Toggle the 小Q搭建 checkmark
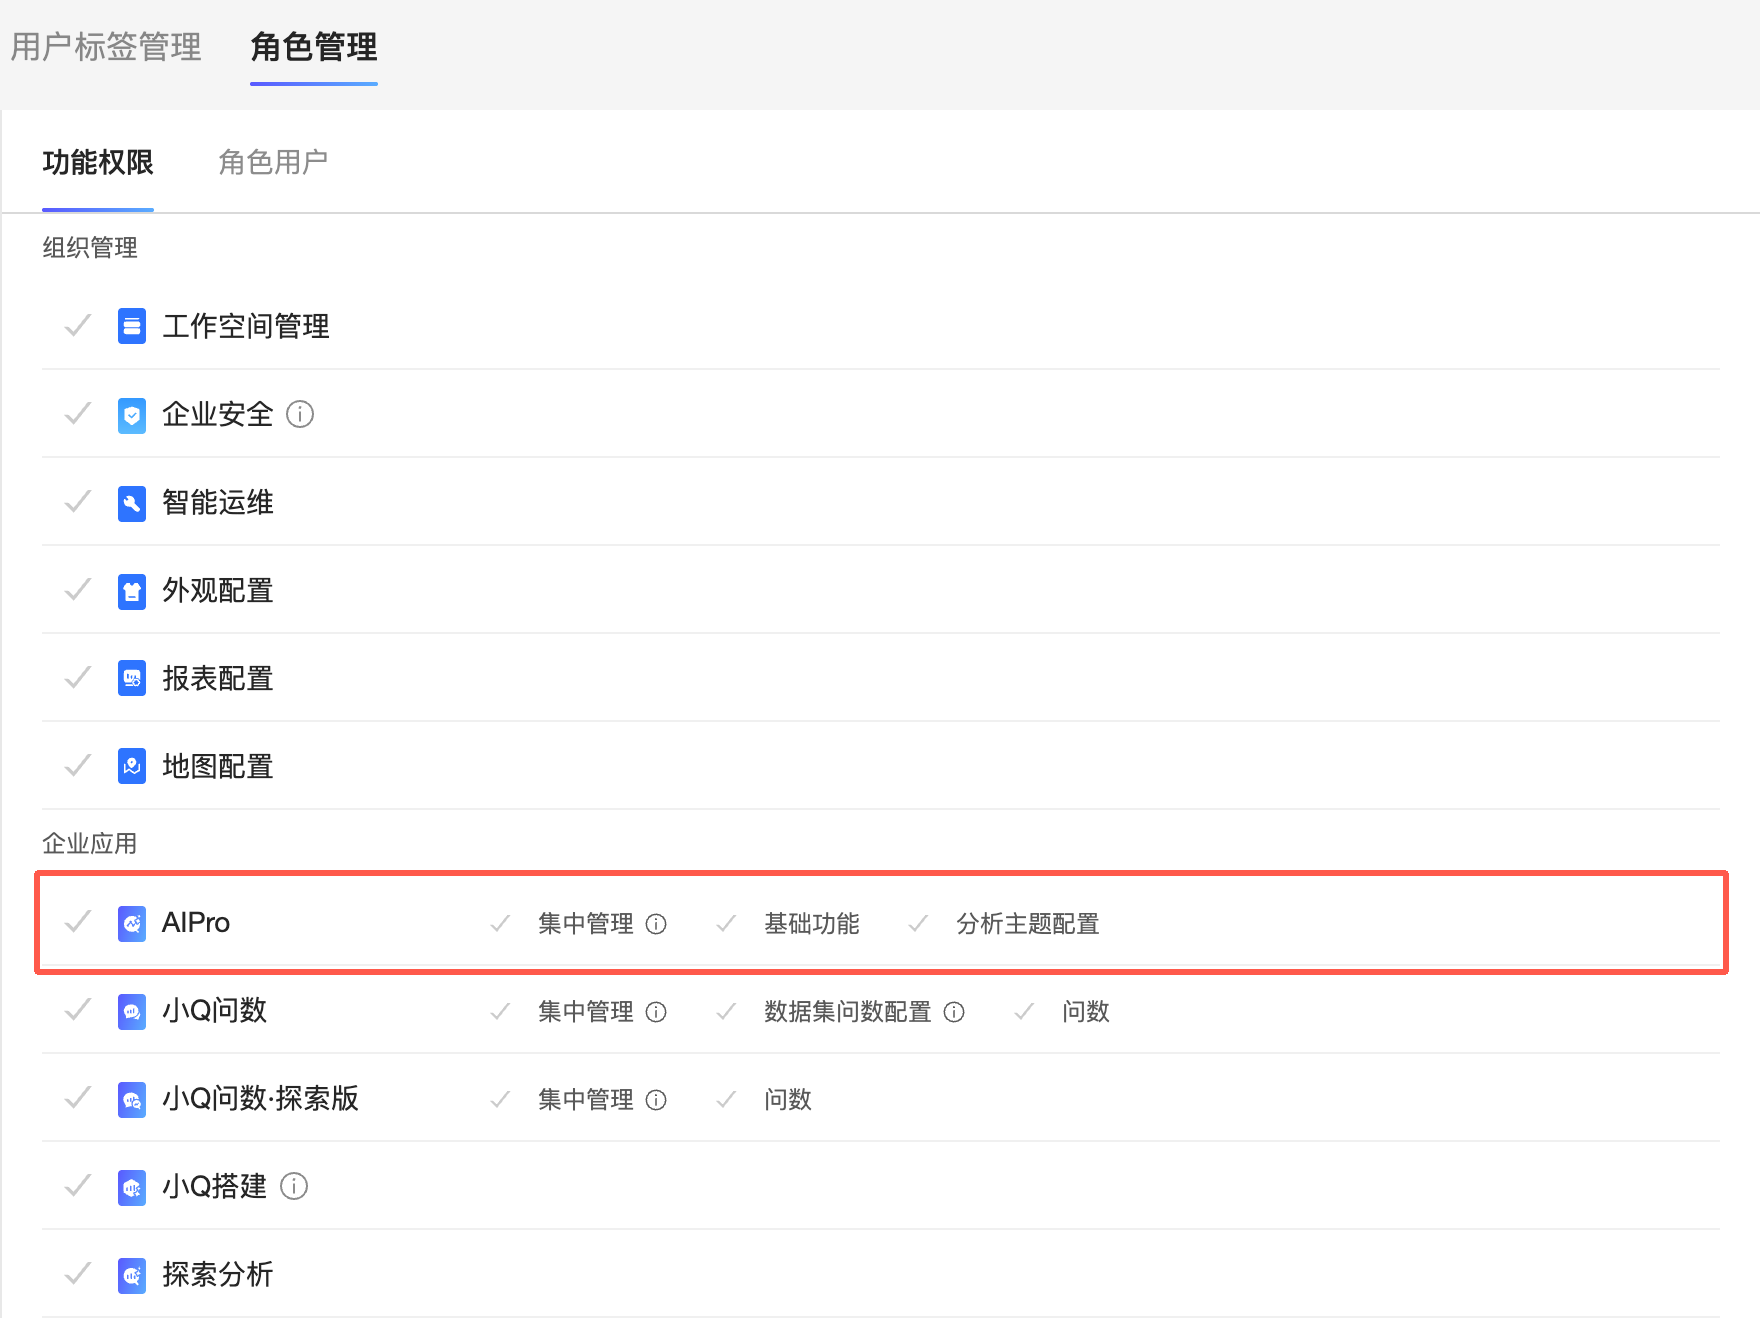 click(x=78, y=1185)
